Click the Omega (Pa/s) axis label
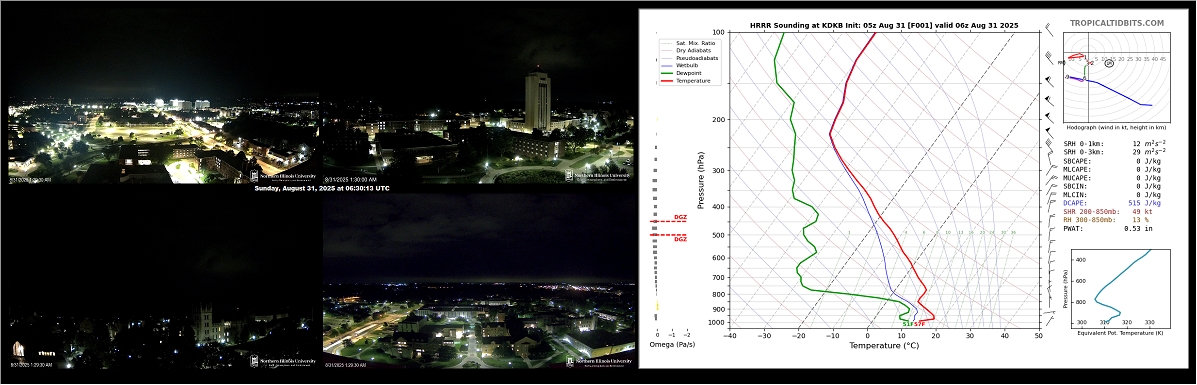This screenshot has width=1197, height=385. coord(672,345)
